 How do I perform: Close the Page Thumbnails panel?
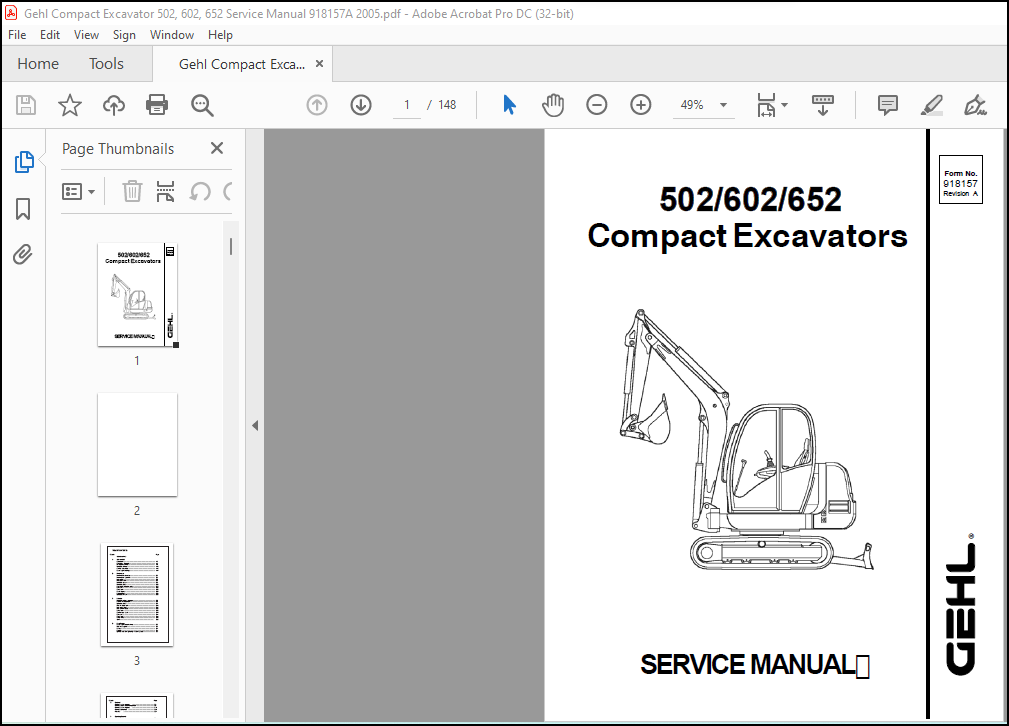coord(217,149)
